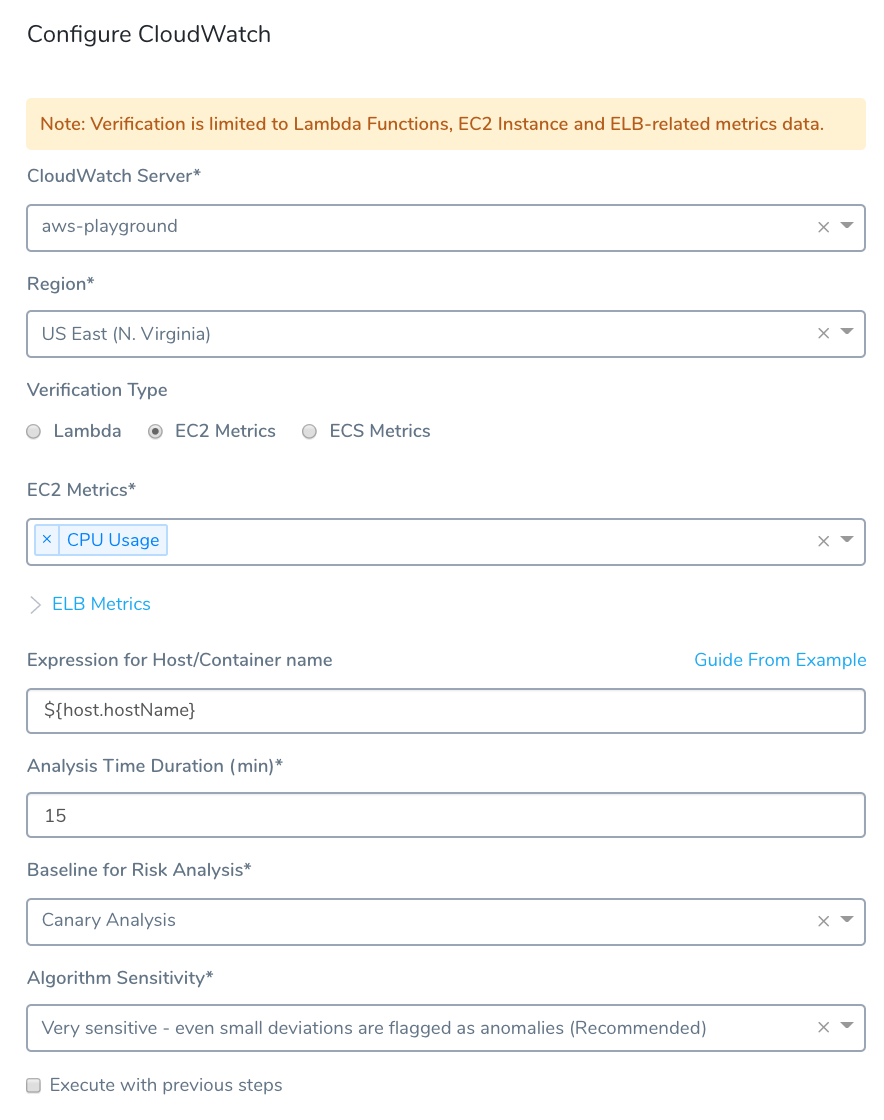Open the Region dropdown arrow
The image size is (884, 1120).
click(x=847, y=331)
